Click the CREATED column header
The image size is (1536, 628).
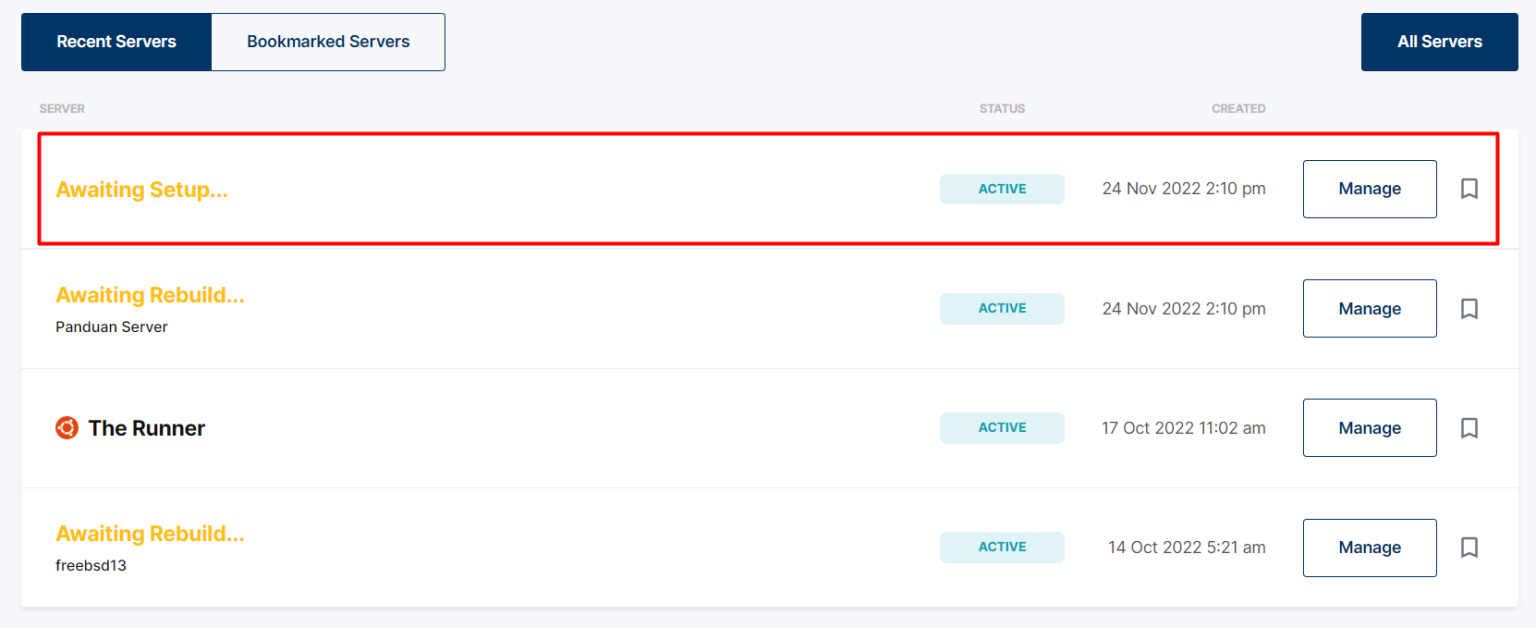pos(1238,108)
